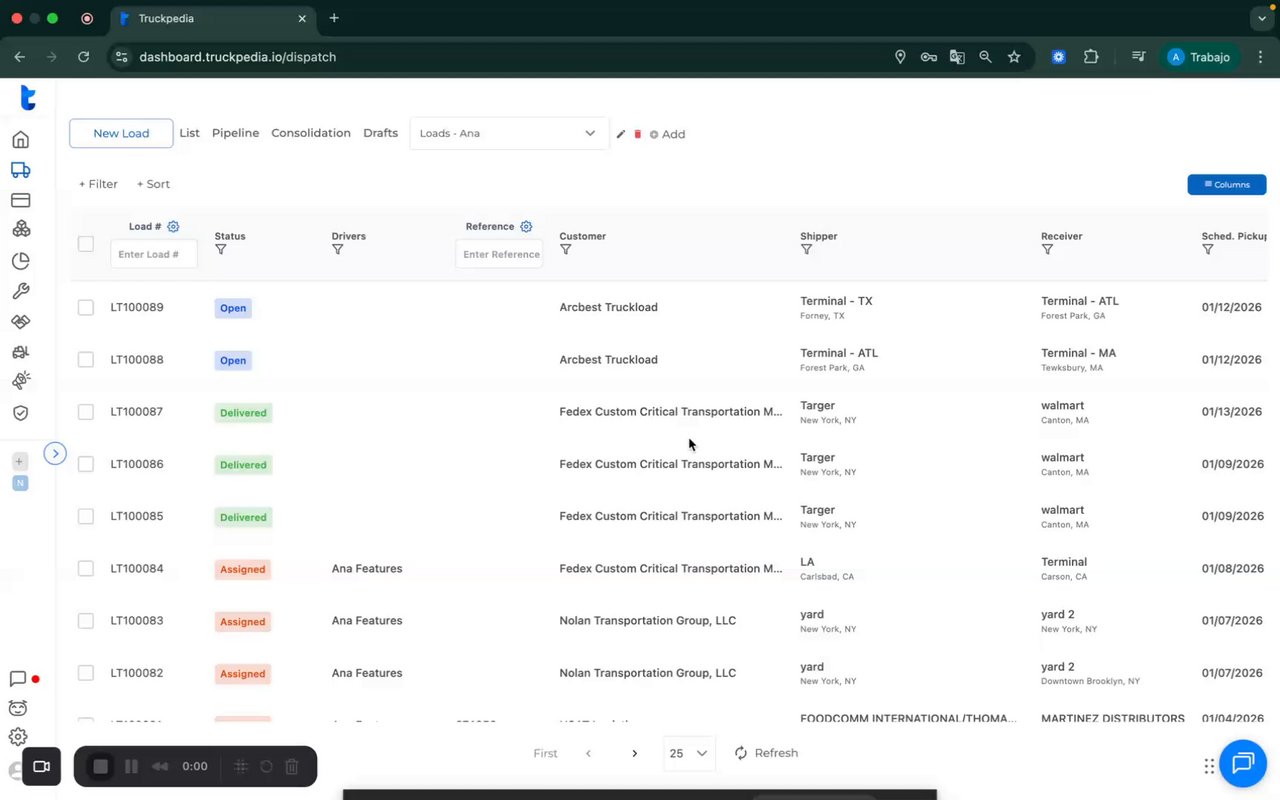Screen dimensions: 1280x800
Task: Open Load # column settings gear
Action: tap(173, 227)
